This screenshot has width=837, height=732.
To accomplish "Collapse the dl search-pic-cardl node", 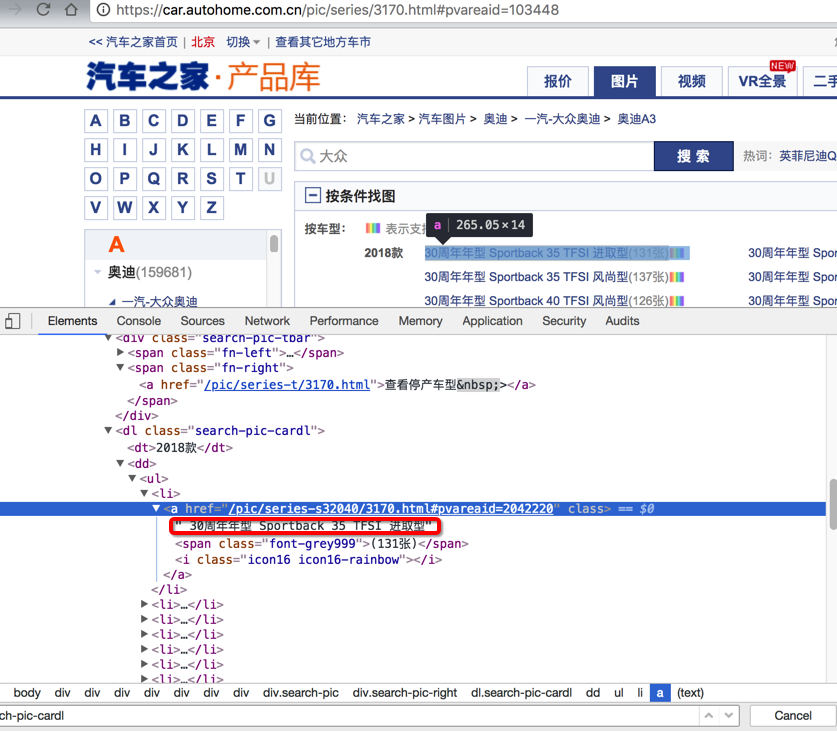I will [108, 430].
